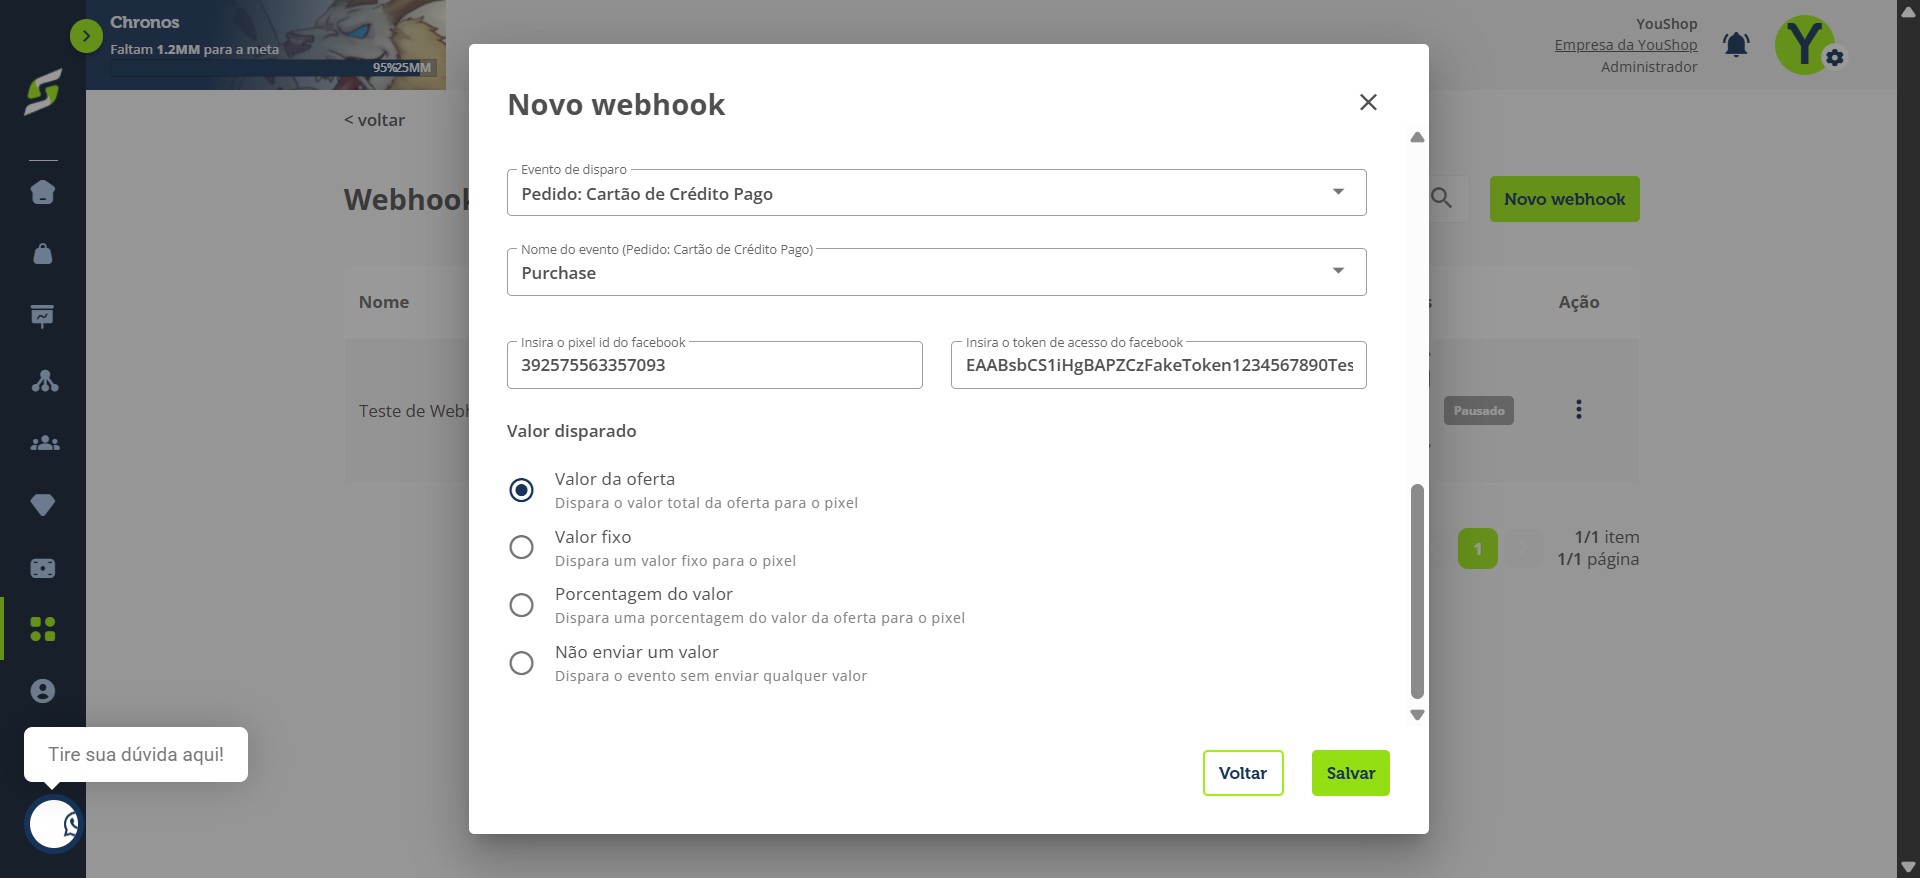Click the Voltar button in dialog
1920x878 pixels.
(x=1243, y=773)
